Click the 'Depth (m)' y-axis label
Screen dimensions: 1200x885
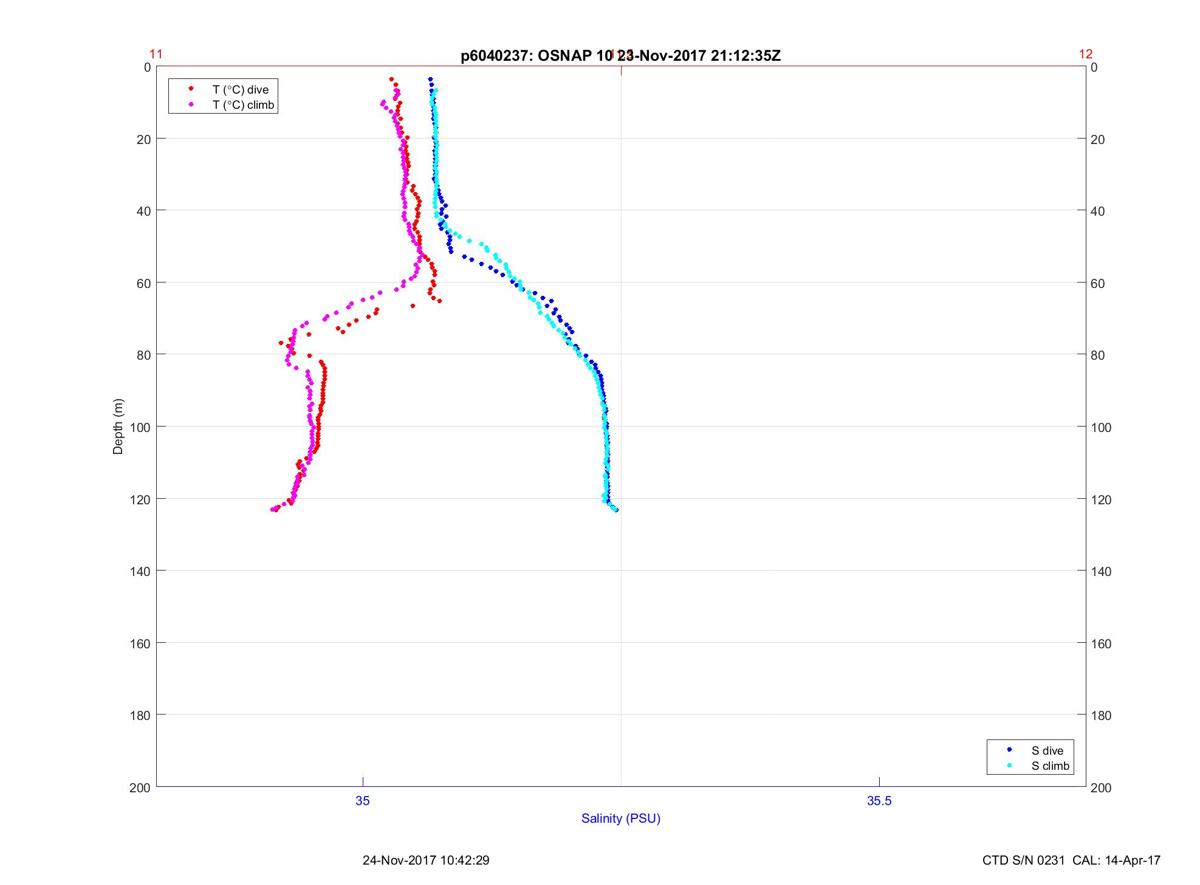point(119,427)
